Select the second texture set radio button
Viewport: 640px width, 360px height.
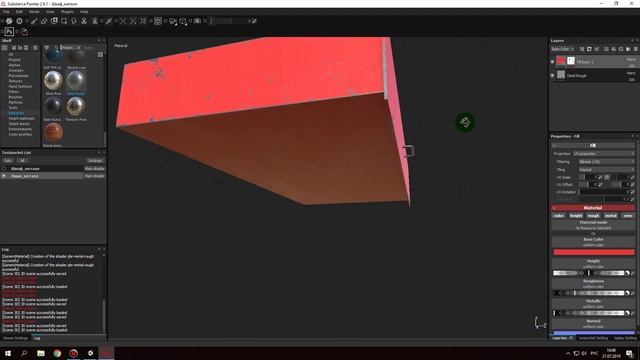(x=4, y=176)
